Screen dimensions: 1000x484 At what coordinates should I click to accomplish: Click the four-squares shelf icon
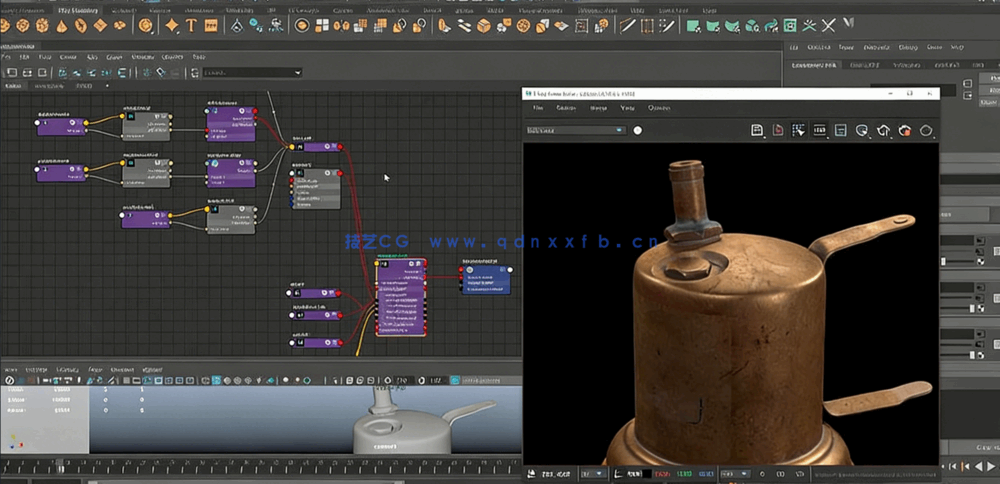point(322,26)
